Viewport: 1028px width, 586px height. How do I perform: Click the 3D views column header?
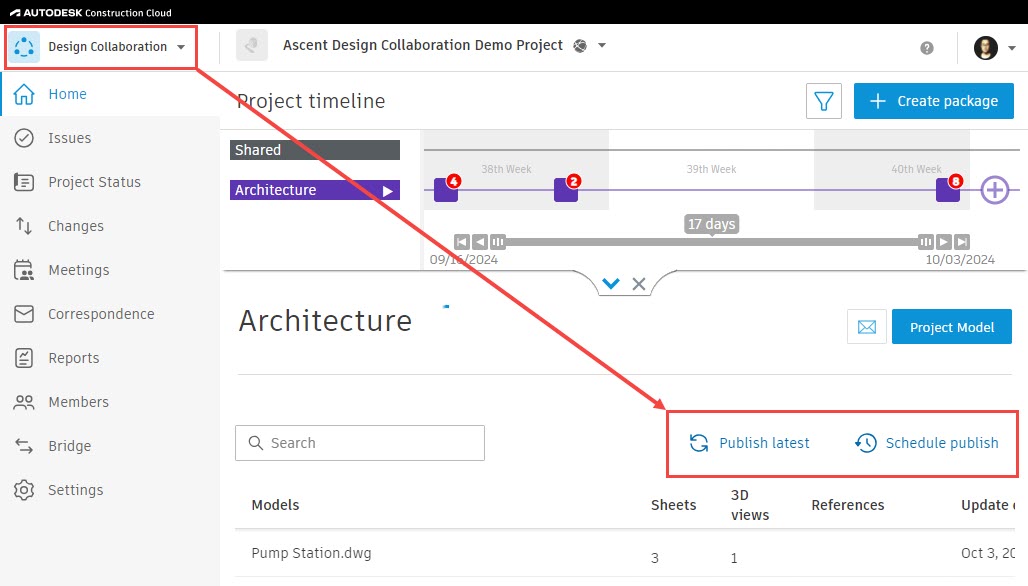750,505
